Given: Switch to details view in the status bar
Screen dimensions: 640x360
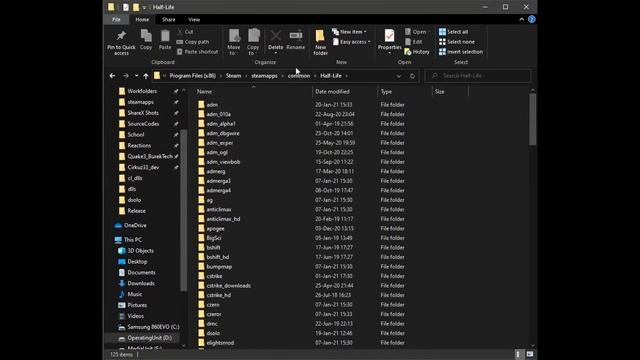Looking at the screenshot, I should 518,354.
